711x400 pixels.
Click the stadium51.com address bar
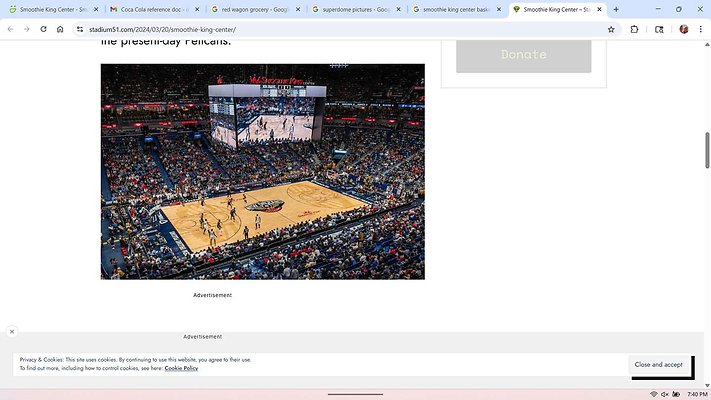300,29
